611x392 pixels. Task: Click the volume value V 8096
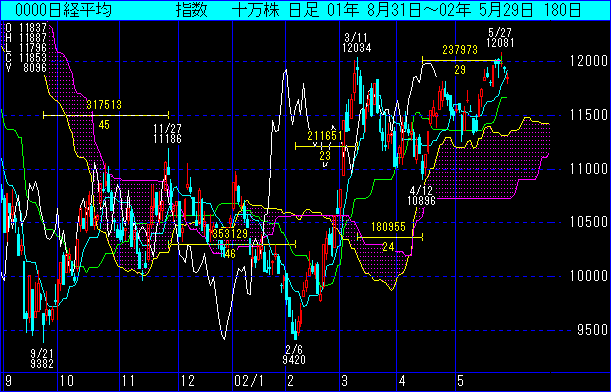click(x=26, y=68)
